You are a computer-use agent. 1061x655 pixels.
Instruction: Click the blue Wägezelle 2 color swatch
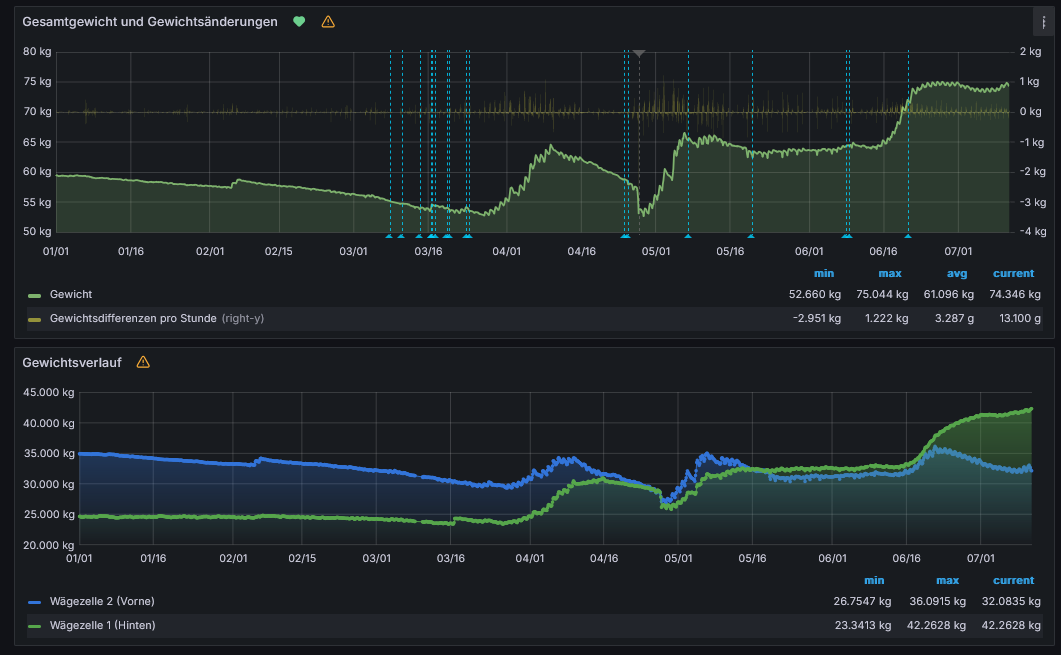35,602
